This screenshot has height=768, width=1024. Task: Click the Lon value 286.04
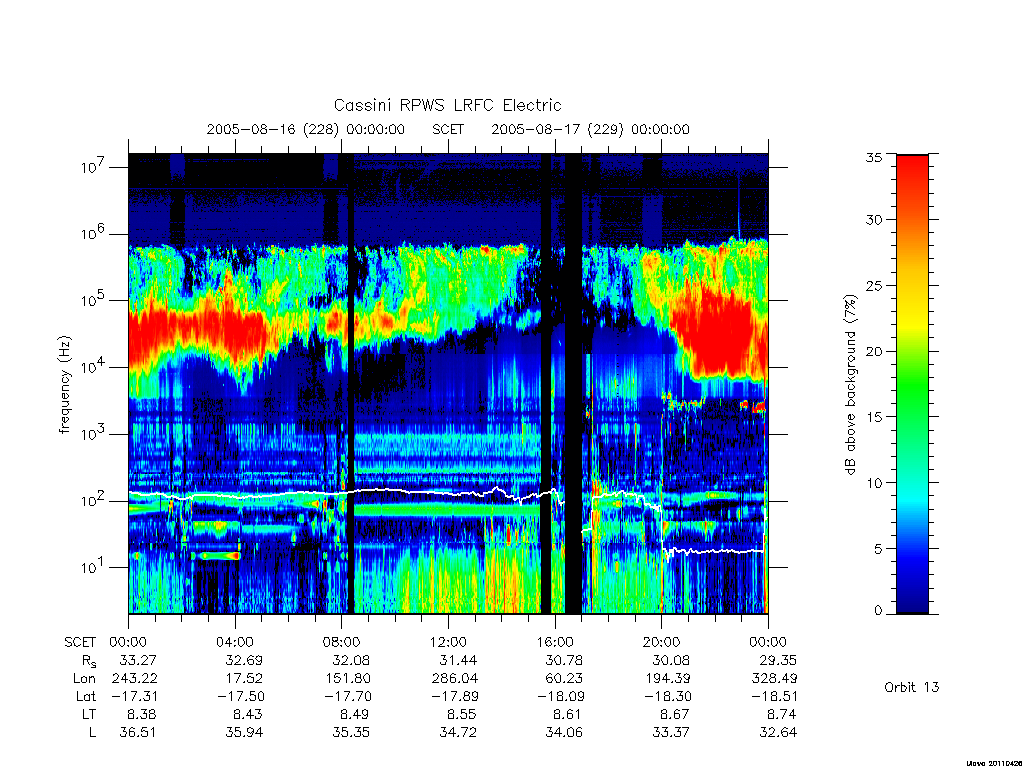455,679
